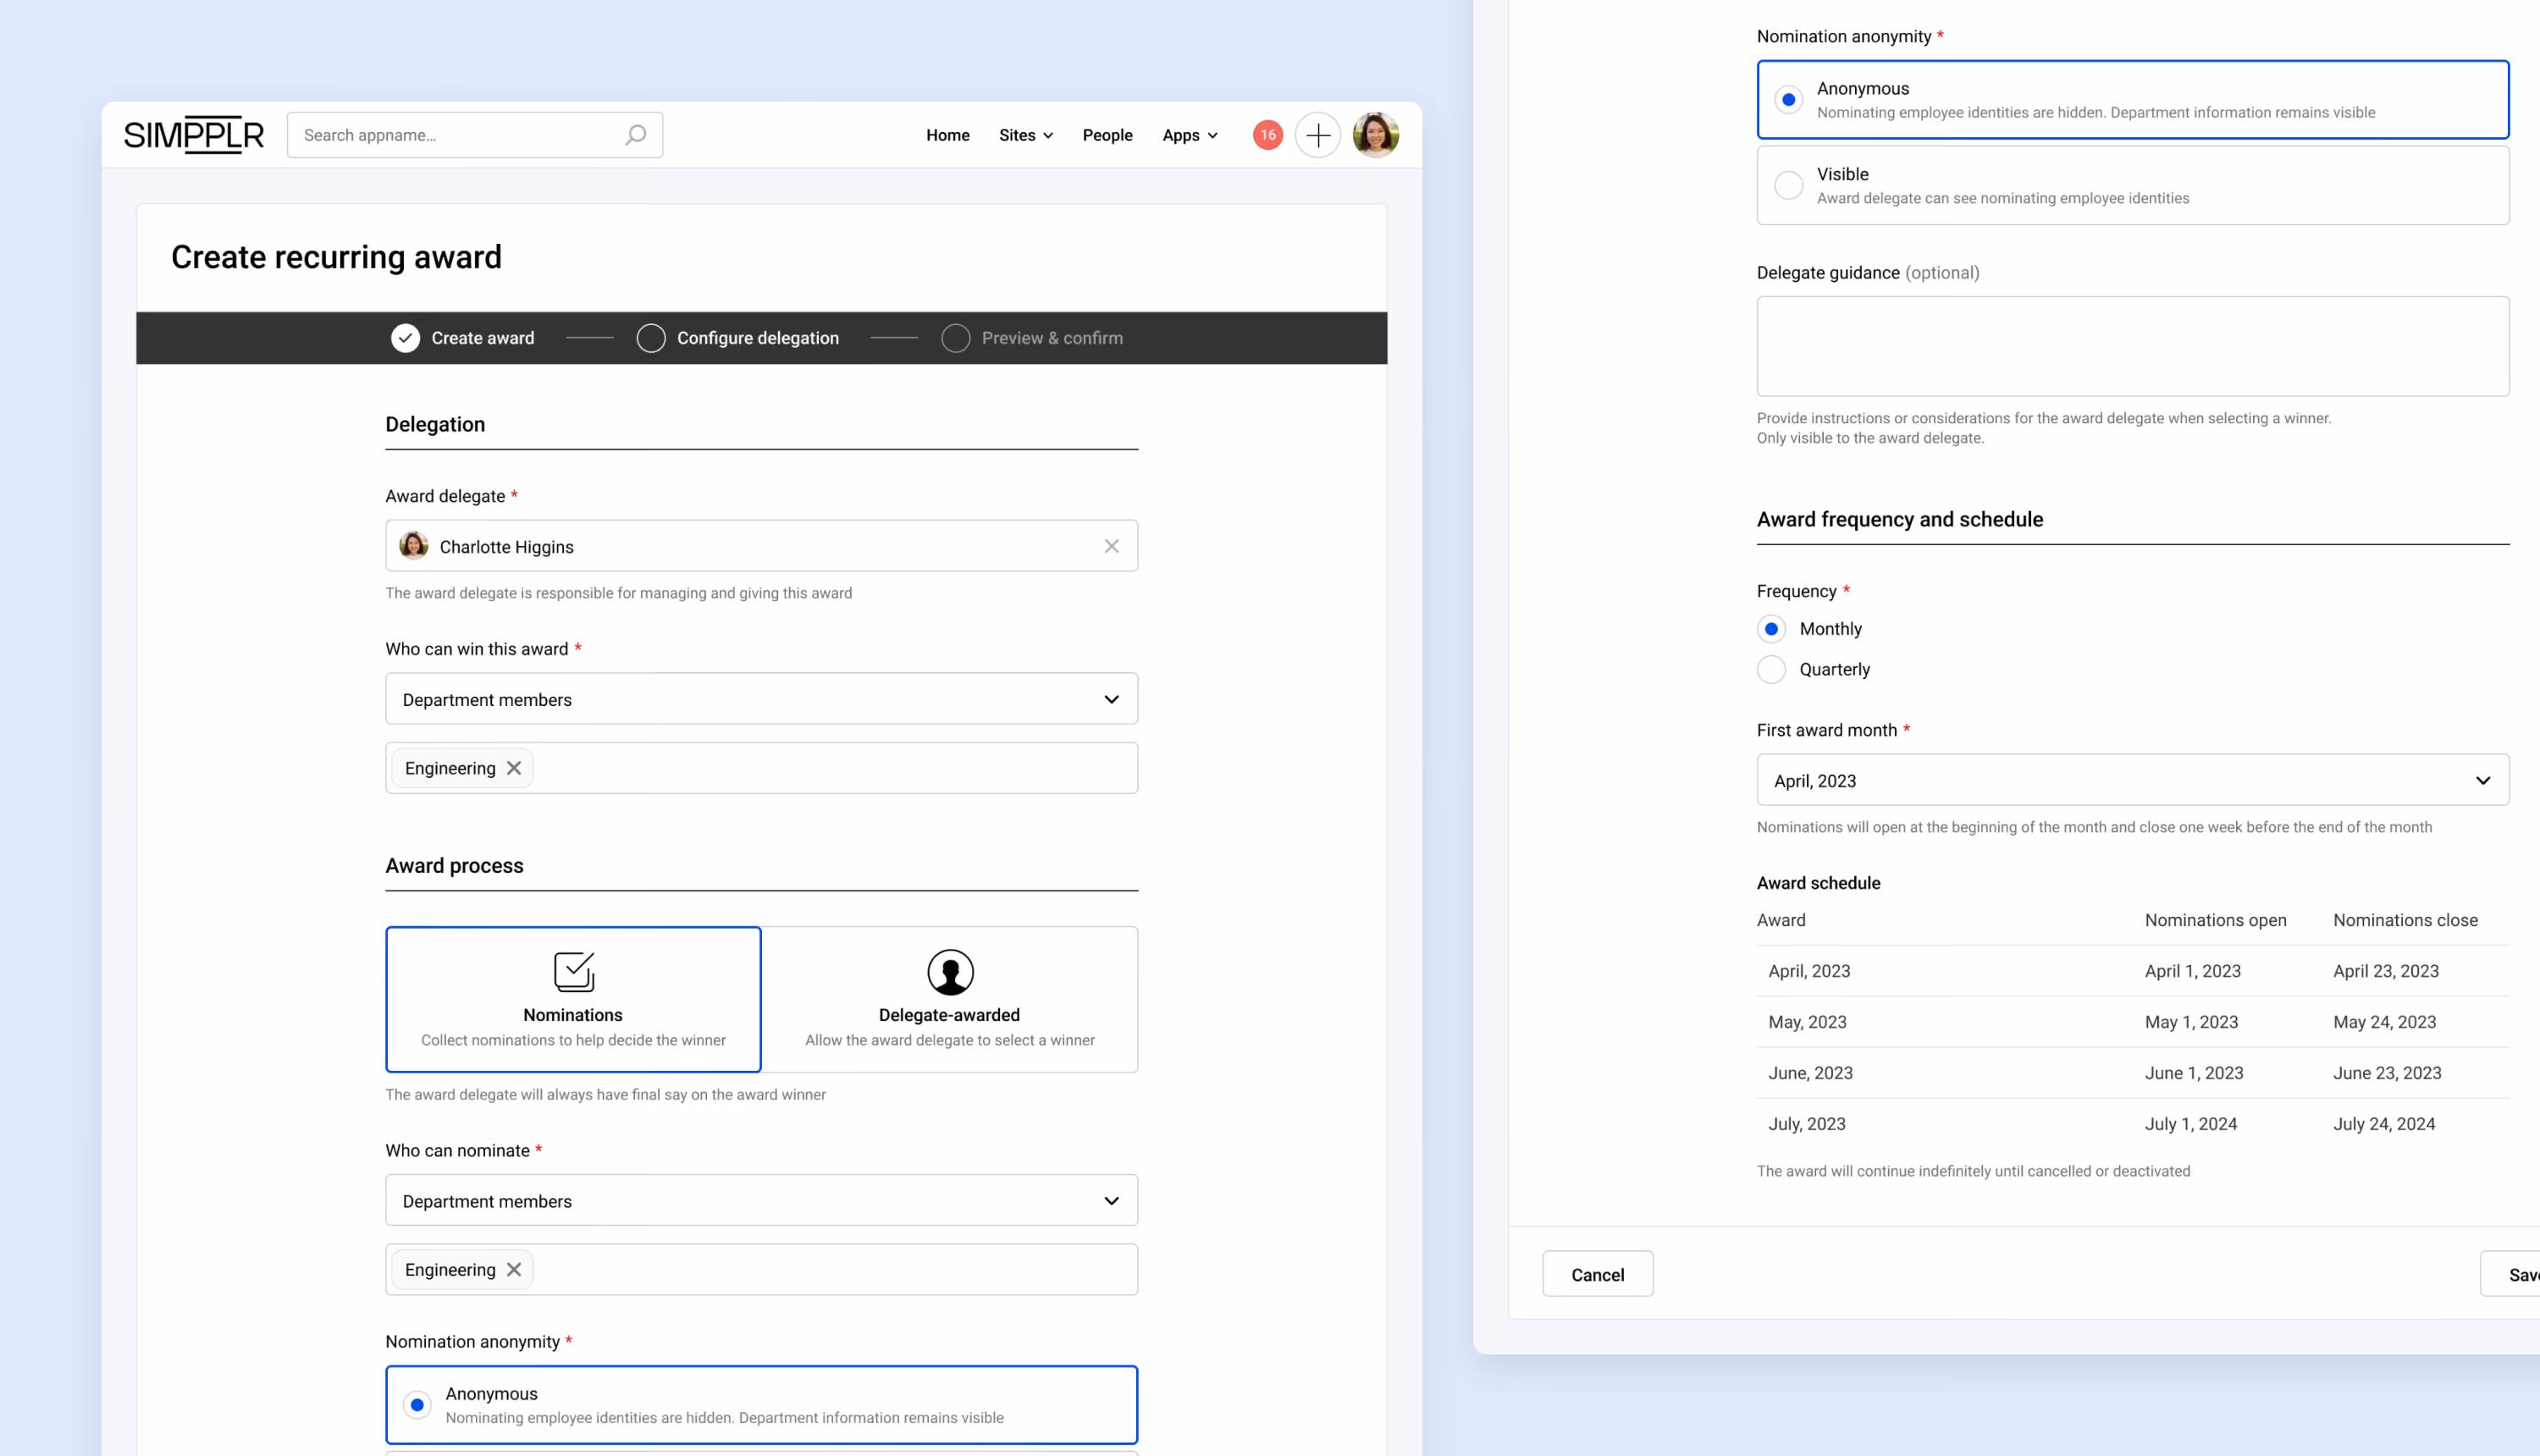The height and width of the screenshot is (1456, 2540).
Task: Click 'Create recurring award' page title
Action: pos(336,257)
